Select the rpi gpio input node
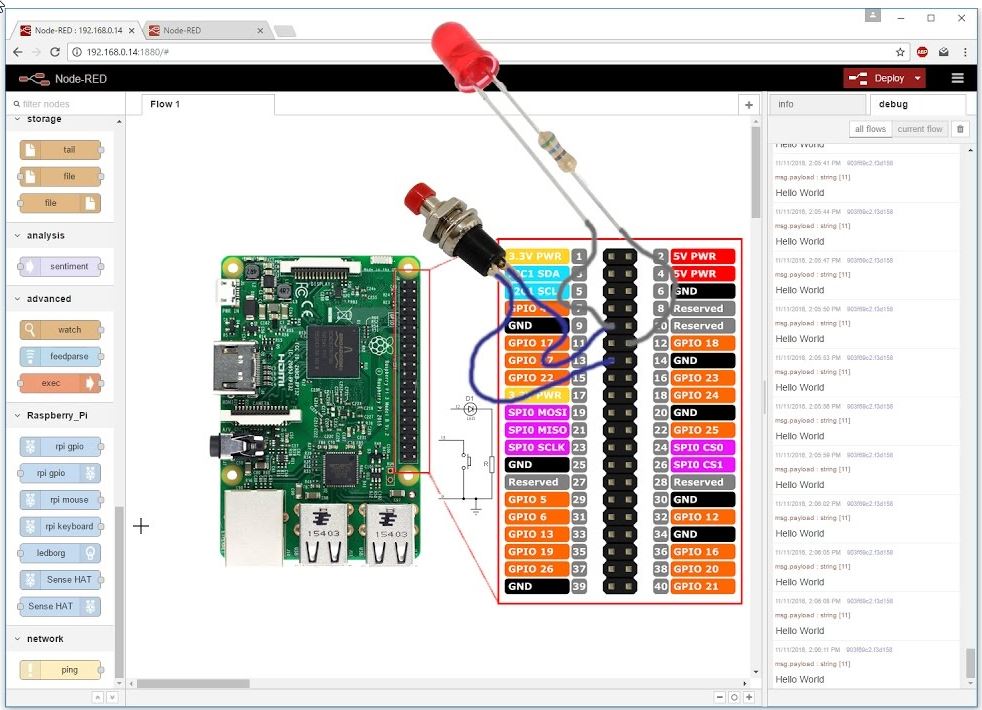This screenshot has width=982, height=710. pos(60,446)
